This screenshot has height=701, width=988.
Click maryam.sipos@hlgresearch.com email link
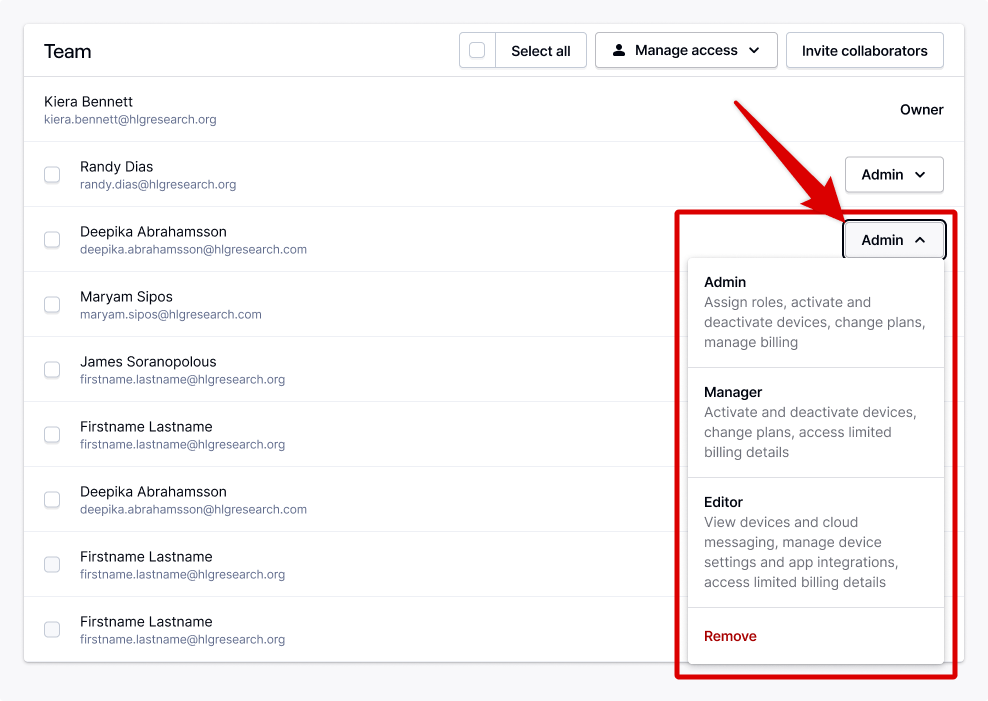(170, 314)
